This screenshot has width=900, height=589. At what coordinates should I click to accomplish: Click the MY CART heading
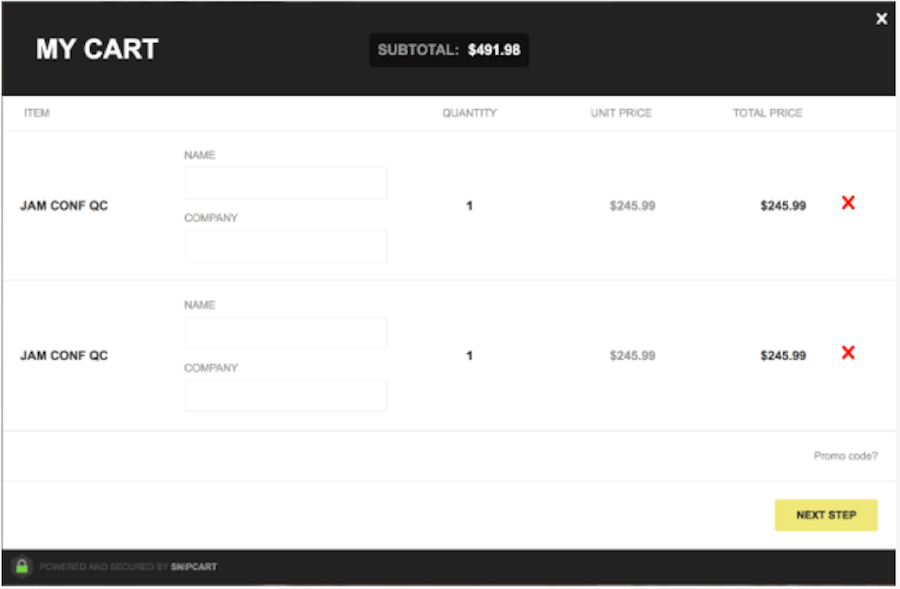97,49
